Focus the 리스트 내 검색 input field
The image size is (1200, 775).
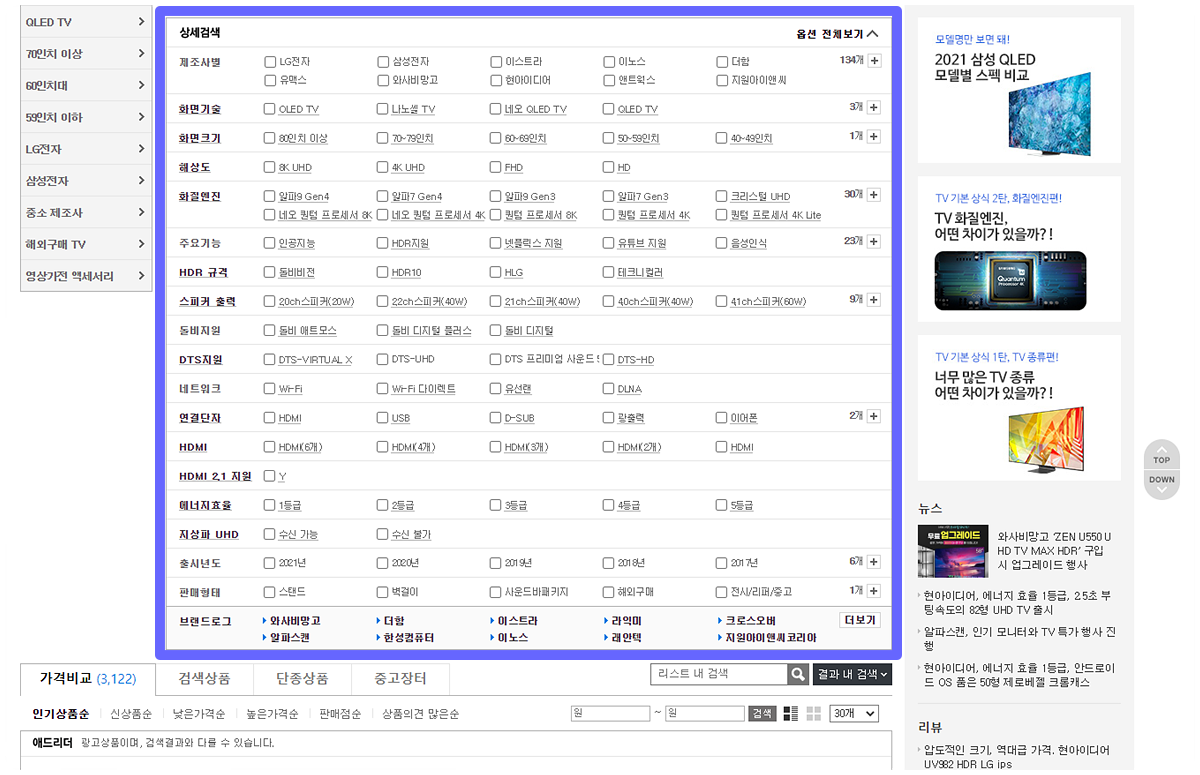click(719, 675)
